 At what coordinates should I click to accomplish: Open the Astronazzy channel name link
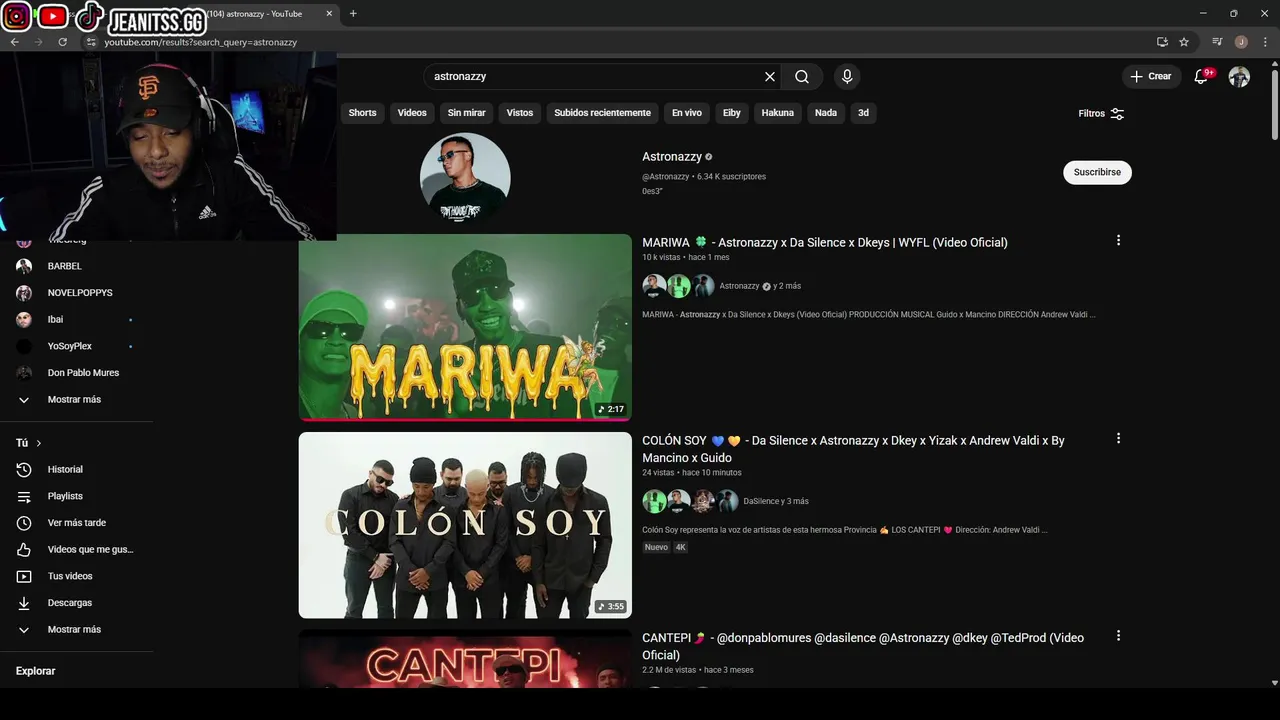tap(672, 157)
